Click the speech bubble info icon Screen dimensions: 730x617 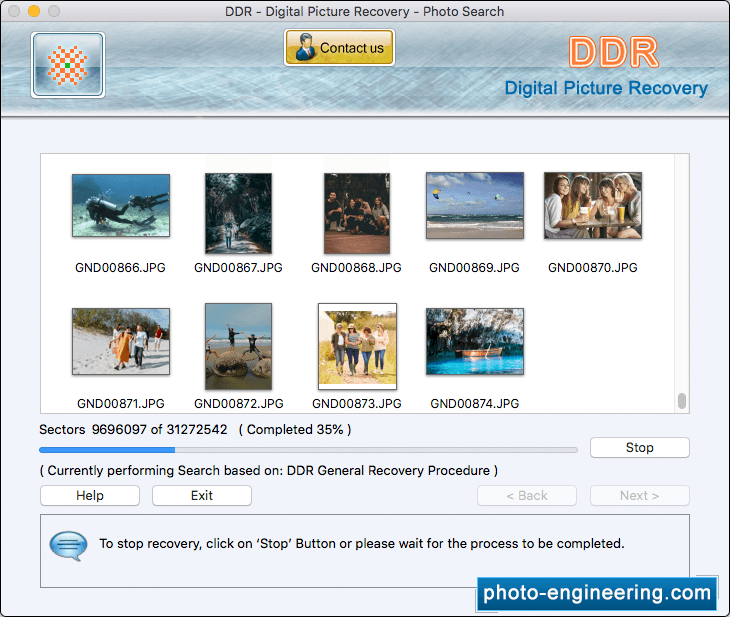point(68,546)
